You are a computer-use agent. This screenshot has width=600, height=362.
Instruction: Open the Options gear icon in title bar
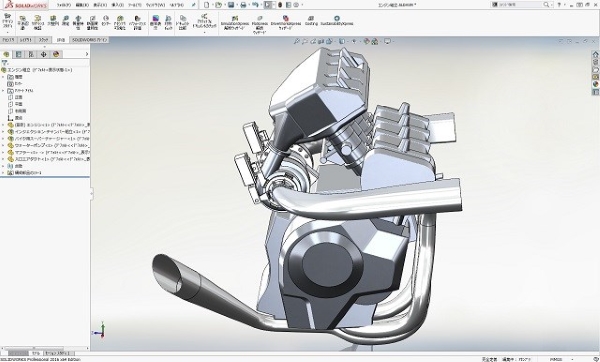[296, 5]
